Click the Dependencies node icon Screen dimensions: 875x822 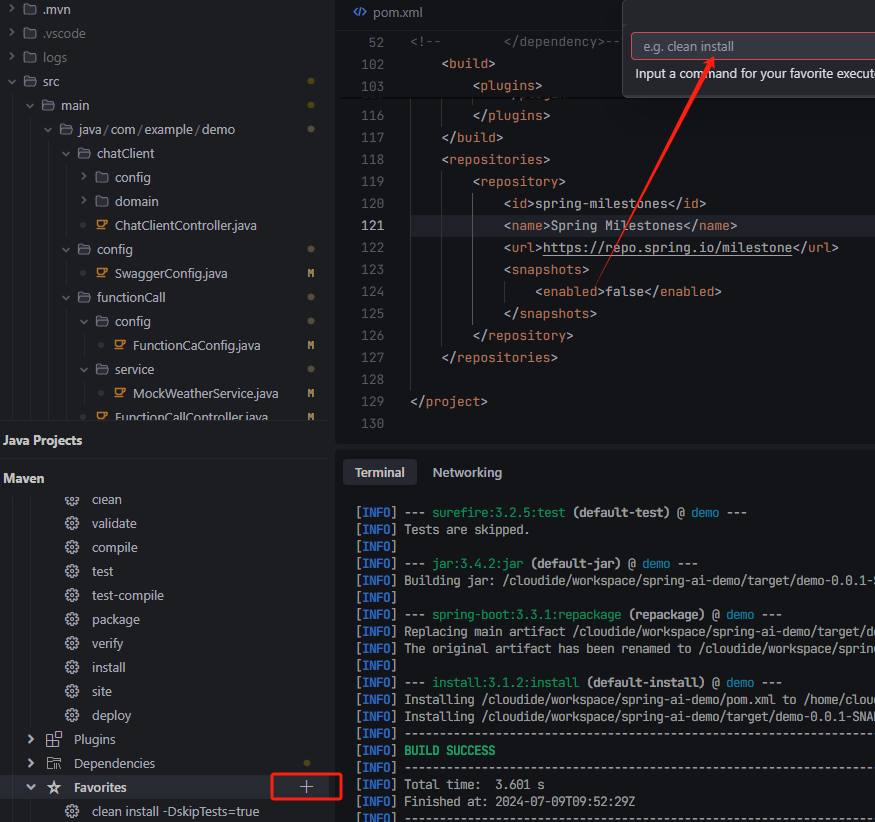pyautogui.click(x=54, y=763)
